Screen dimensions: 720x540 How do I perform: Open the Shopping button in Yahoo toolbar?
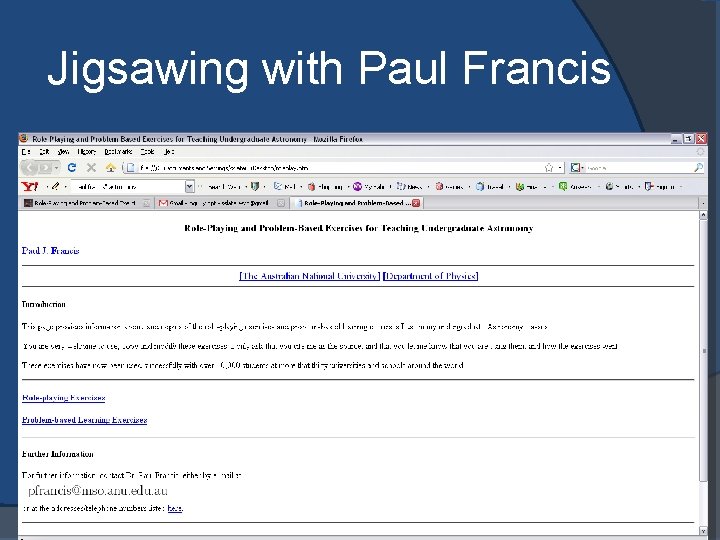(326, 186)
